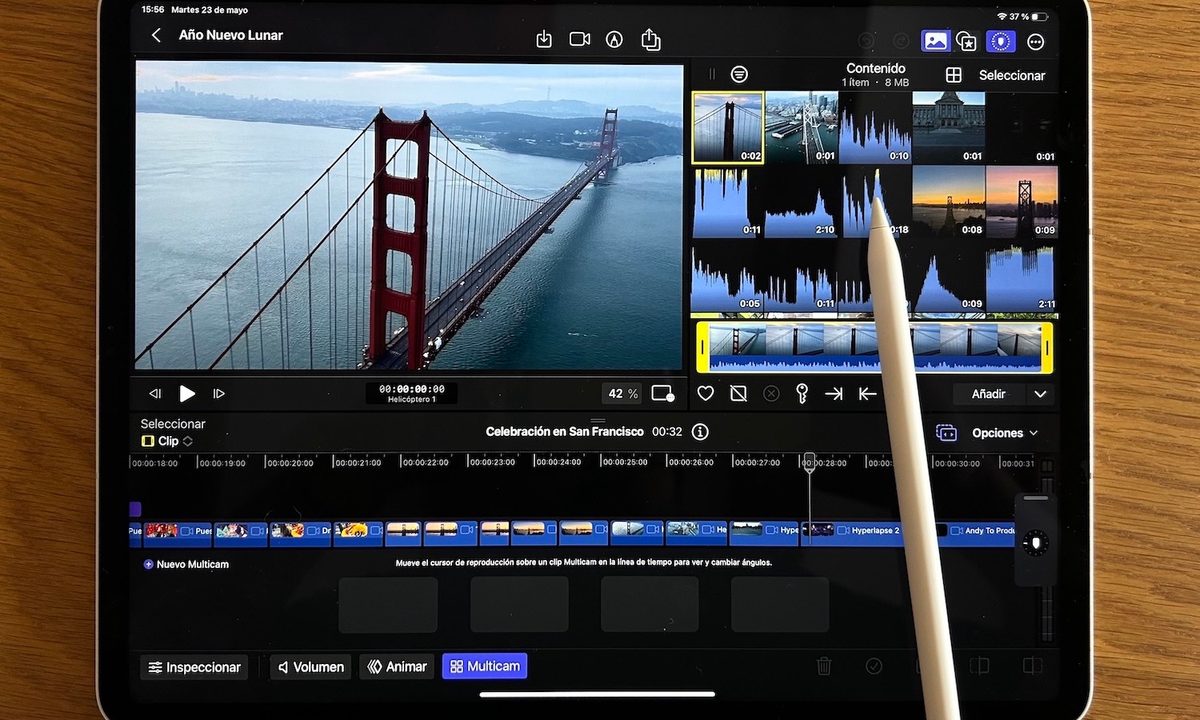Select the Golden Gate clip thumbnail
Viewport: 1200px width, 720px height.
click(x=727, y=124)
